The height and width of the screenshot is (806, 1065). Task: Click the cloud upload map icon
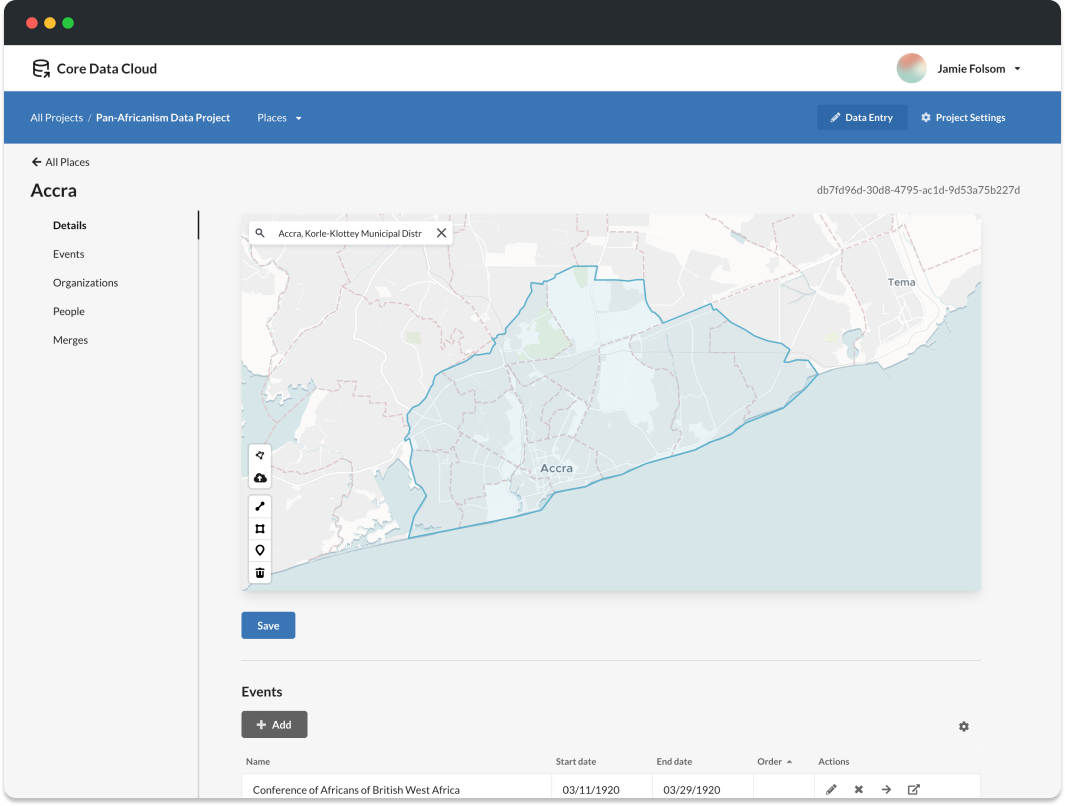260,478
